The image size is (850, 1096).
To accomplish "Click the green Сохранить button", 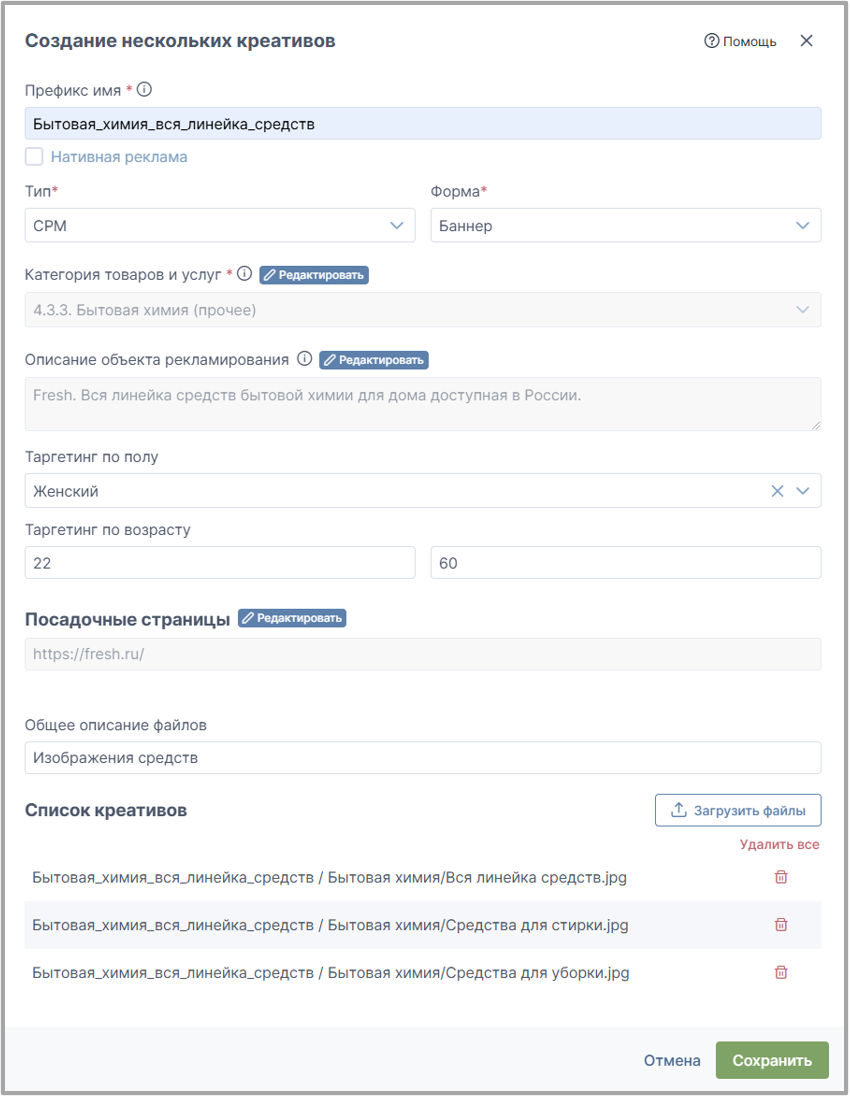I will tap(772, 1060).
